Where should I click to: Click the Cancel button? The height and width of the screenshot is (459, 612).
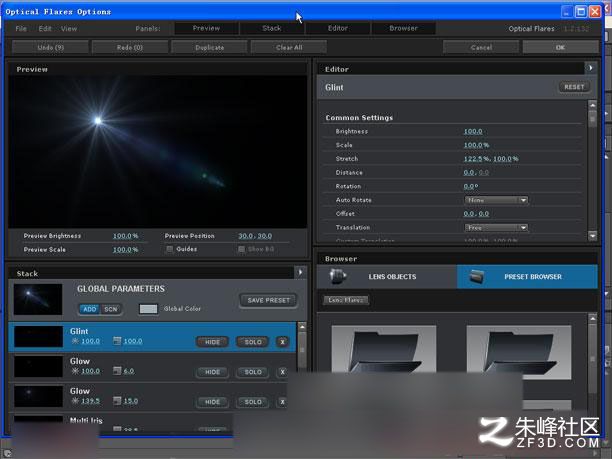click(481, 47)
